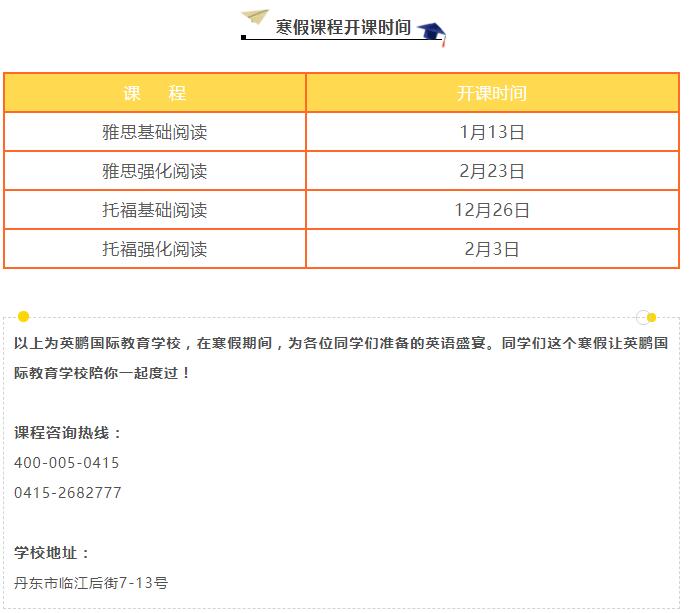
Task: Click the paper airplane icon beside the title
Action: (255, 16)
